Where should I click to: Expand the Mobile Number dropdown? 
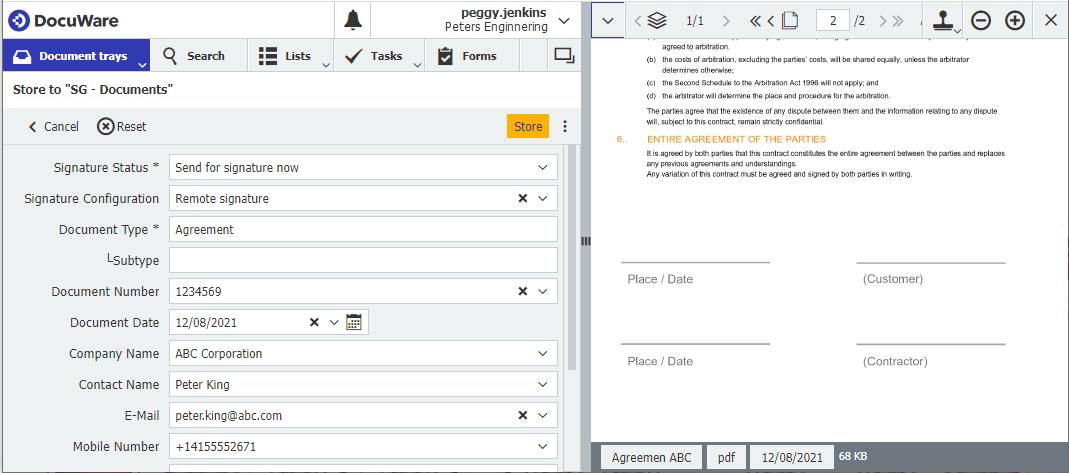coord(543,446)
